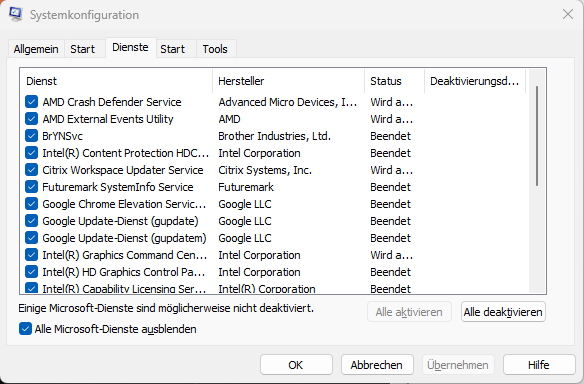Toggle Intel(R) Capability Licensing Service checkbox

(x=31, y=288)
